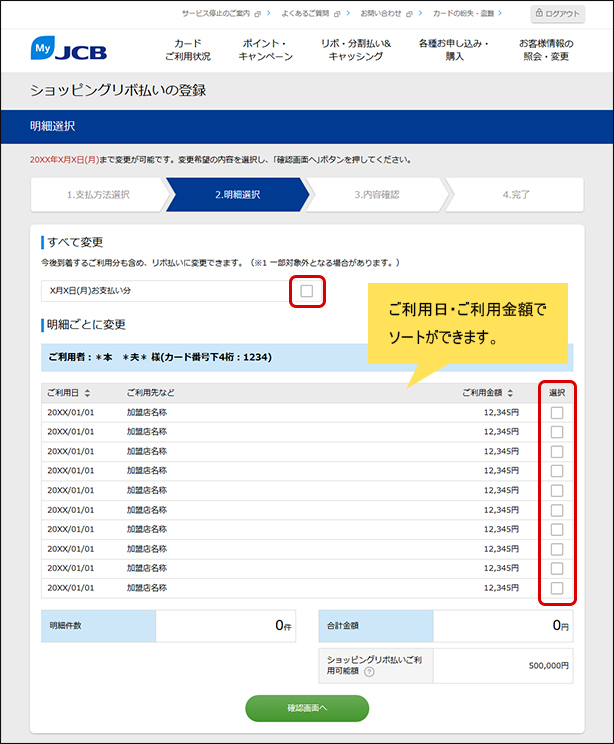Click the ログアウト button
614x744 pixels.
(x=558, y=14)
